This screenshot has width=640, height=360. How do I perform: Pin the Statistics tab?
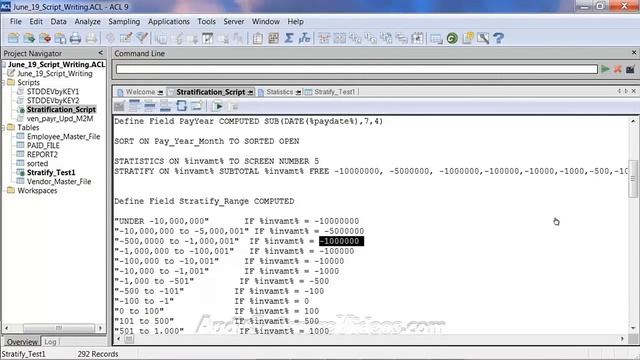[x=298, y=92]
